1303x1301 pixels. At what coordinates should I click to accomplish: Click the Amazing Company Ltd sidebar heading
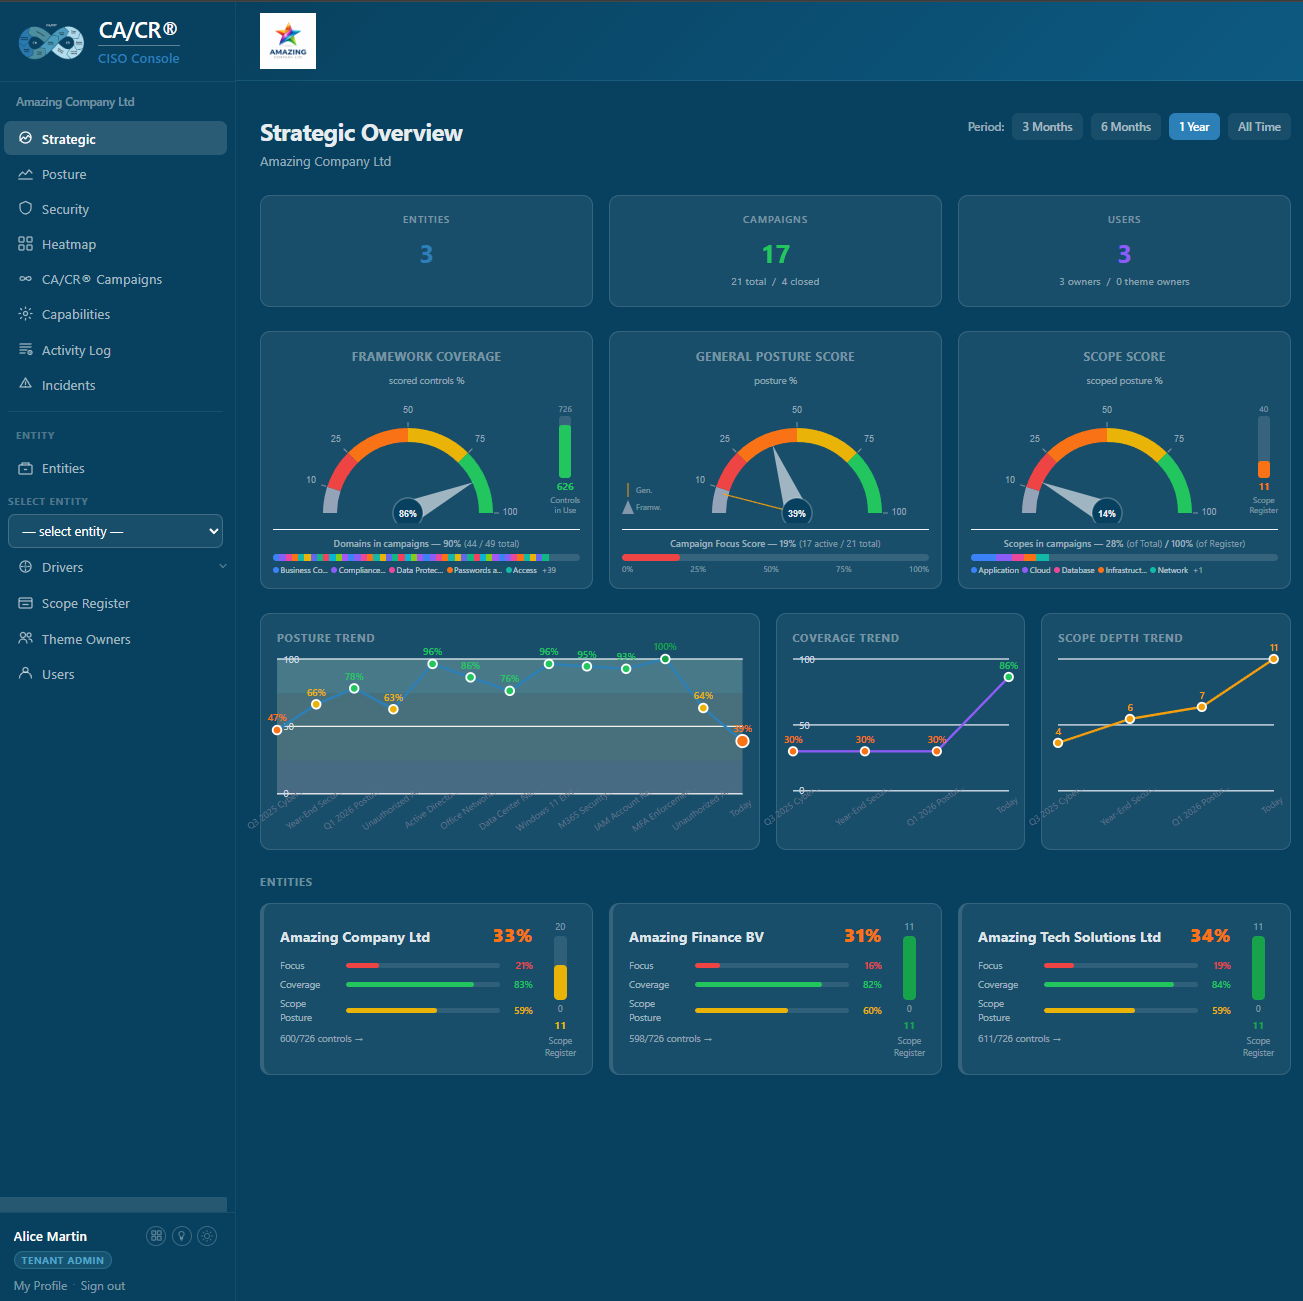(75, 102)
